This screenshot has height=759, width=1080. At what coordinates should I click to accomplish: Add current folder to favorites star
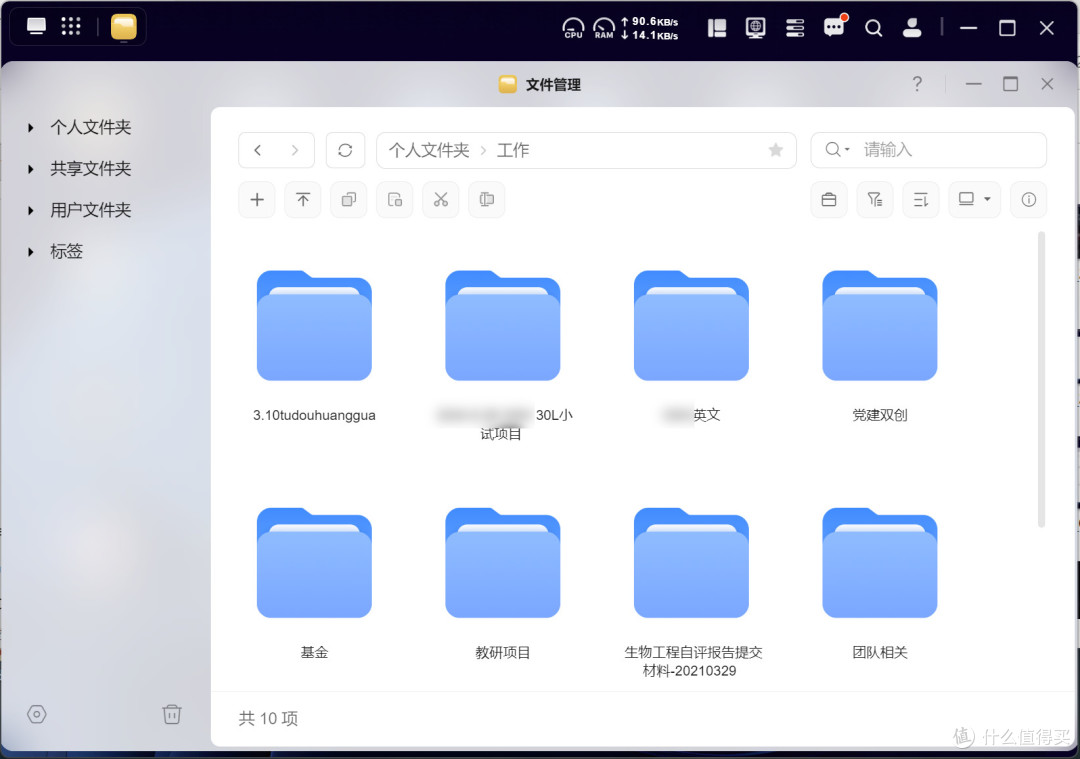click(x=776, y=150)
